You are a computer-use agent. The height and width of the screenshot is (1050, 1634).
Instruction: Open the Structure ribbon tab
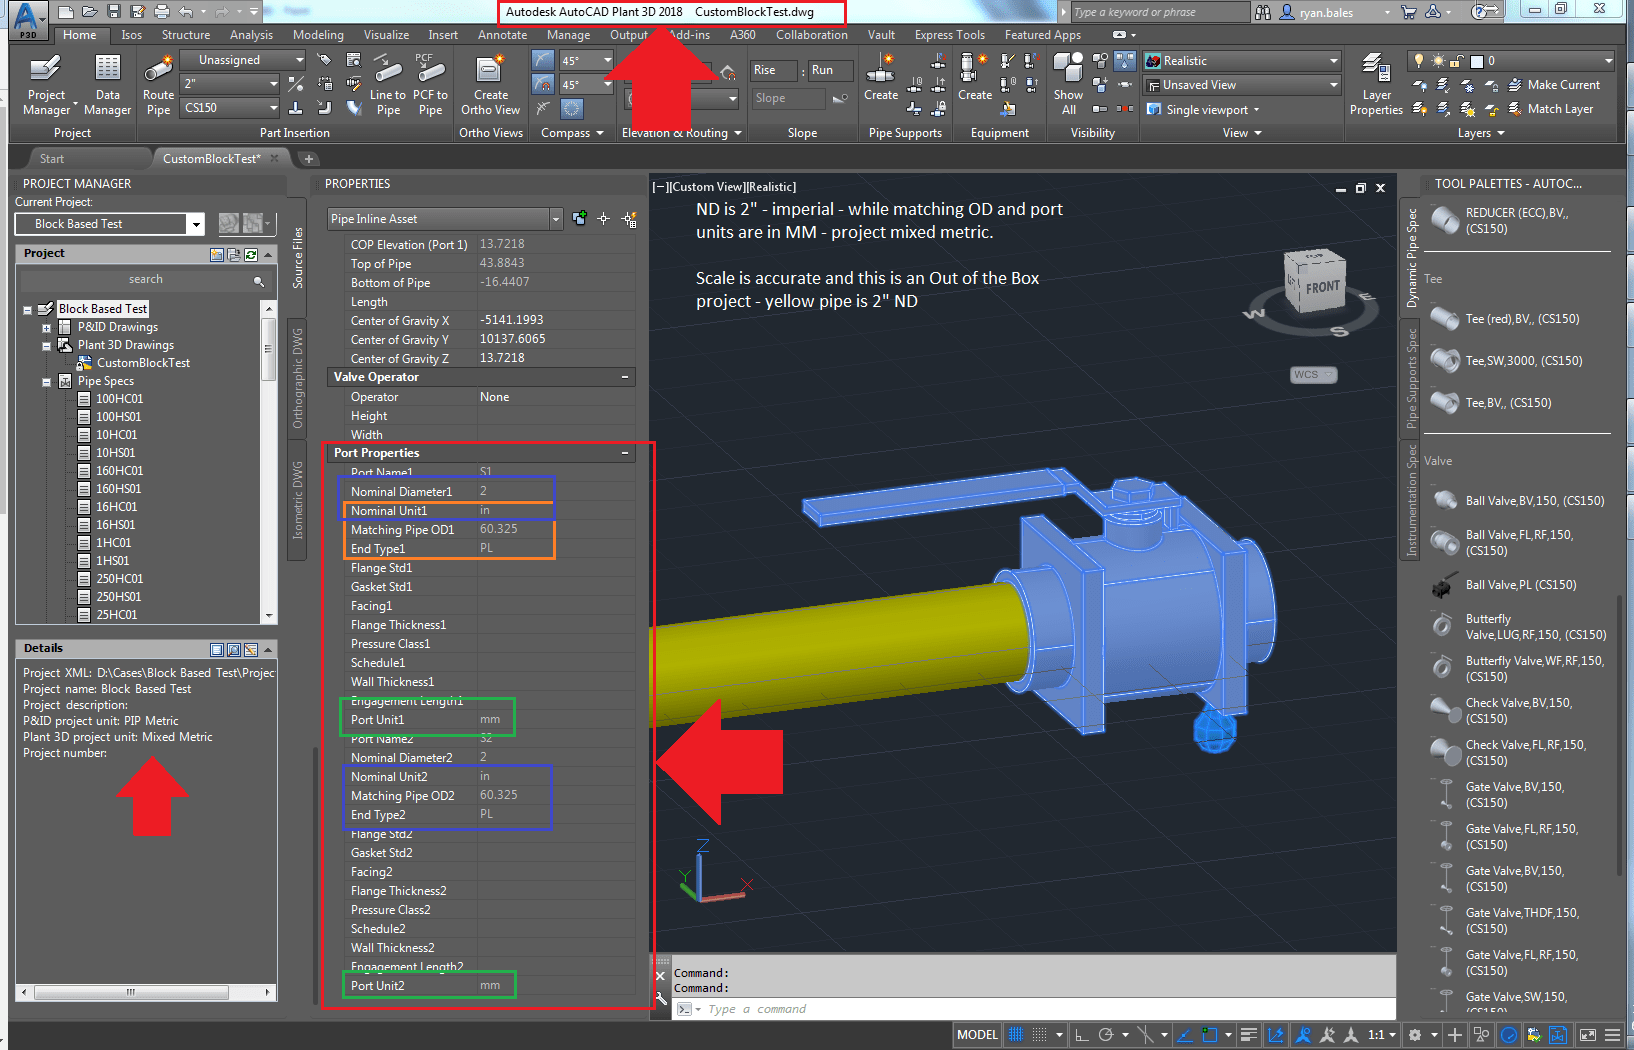186,35
